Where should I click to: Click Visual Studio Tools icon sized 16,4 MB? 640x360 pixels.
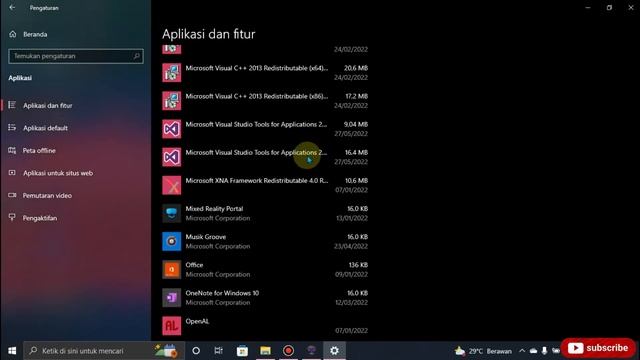coord(171,157)
